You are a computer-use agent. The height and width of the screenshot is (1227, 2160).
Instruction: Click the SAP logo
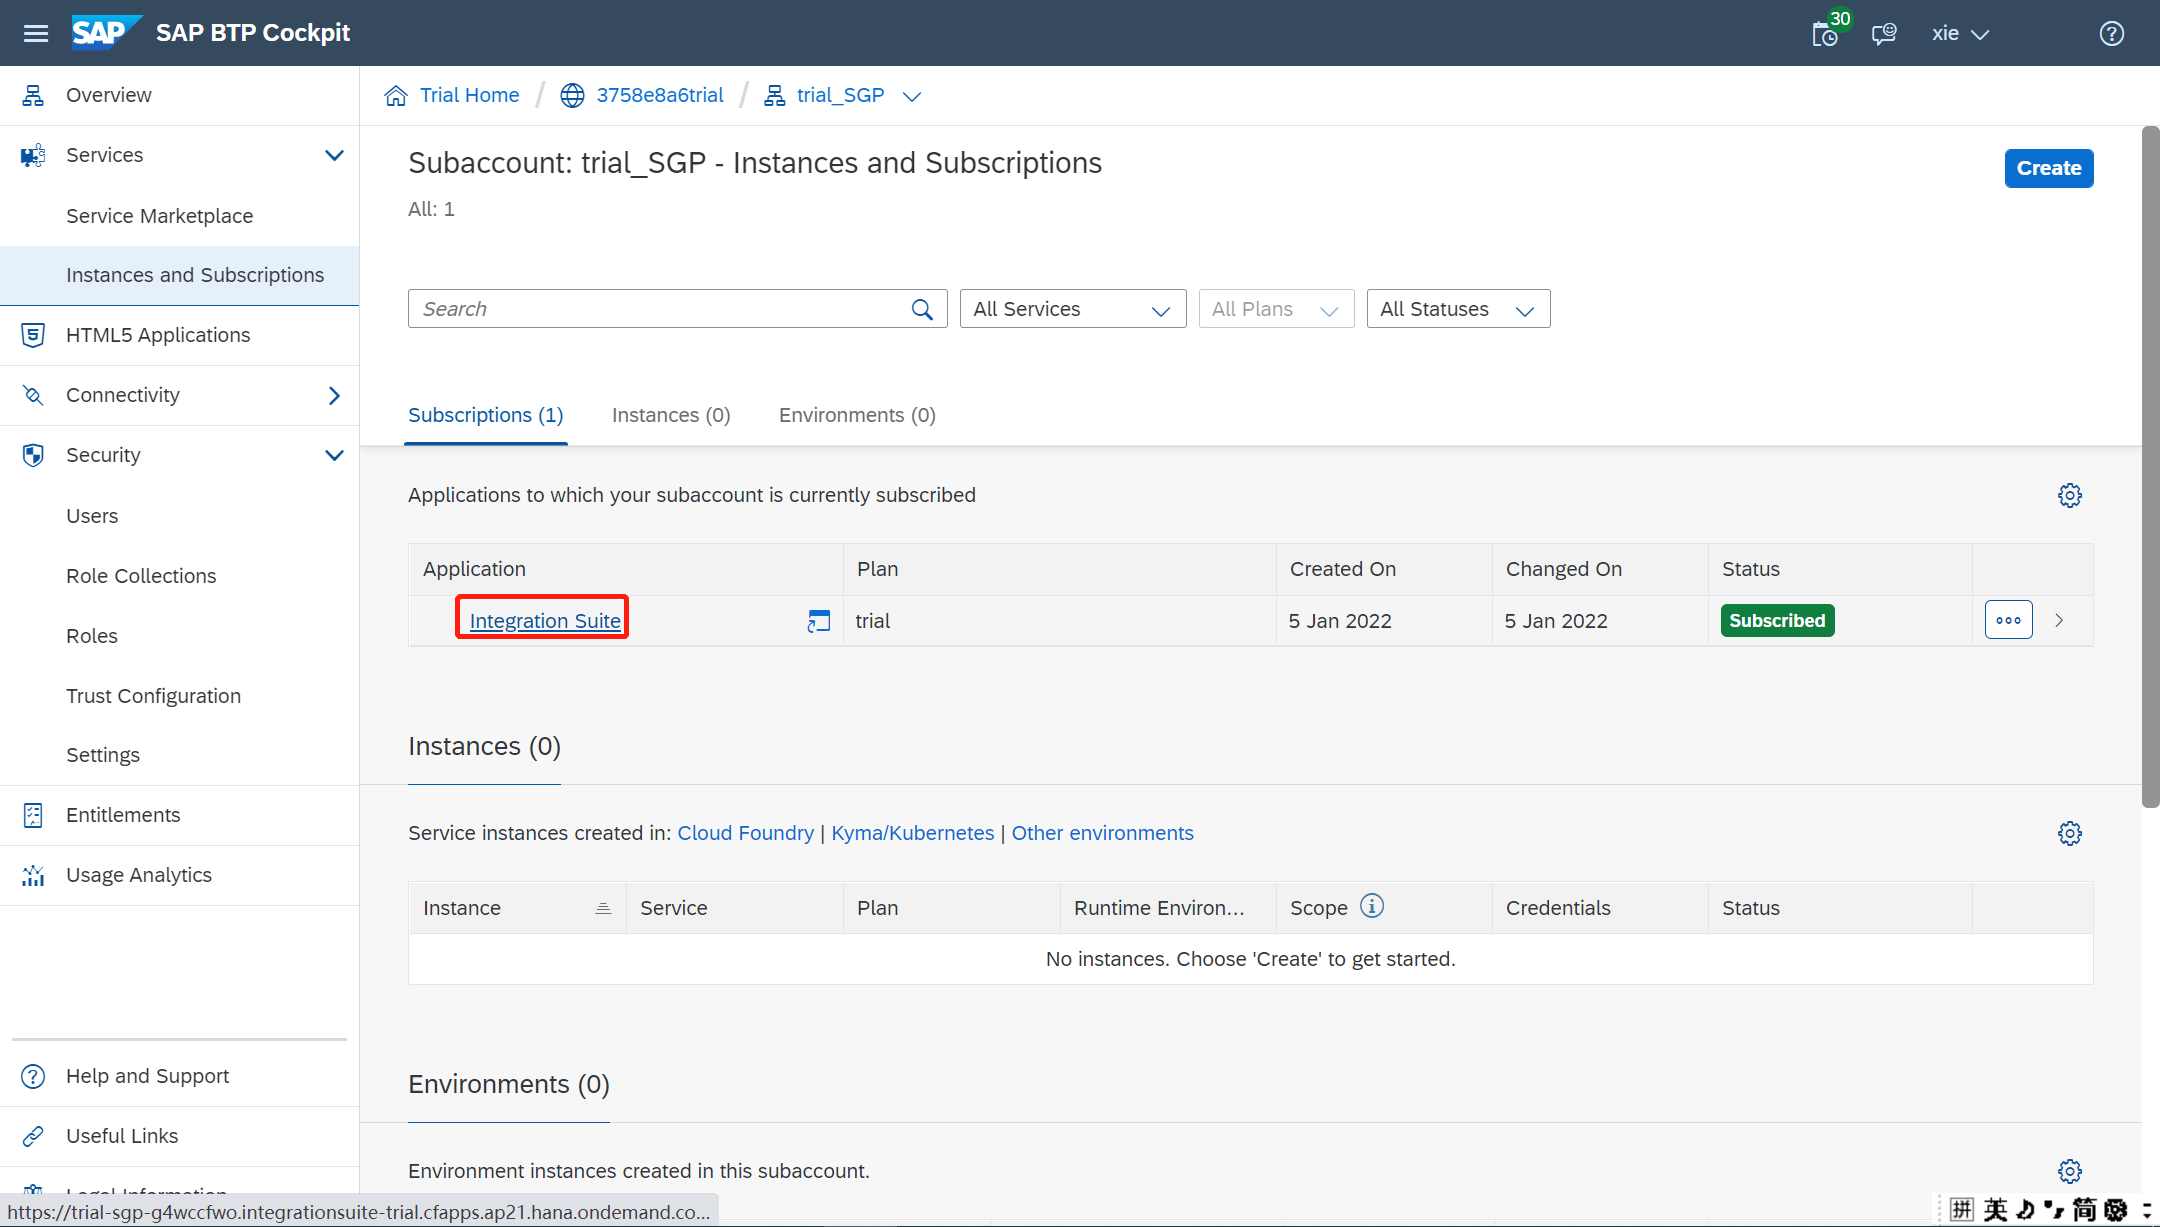[x=105, y=32]
